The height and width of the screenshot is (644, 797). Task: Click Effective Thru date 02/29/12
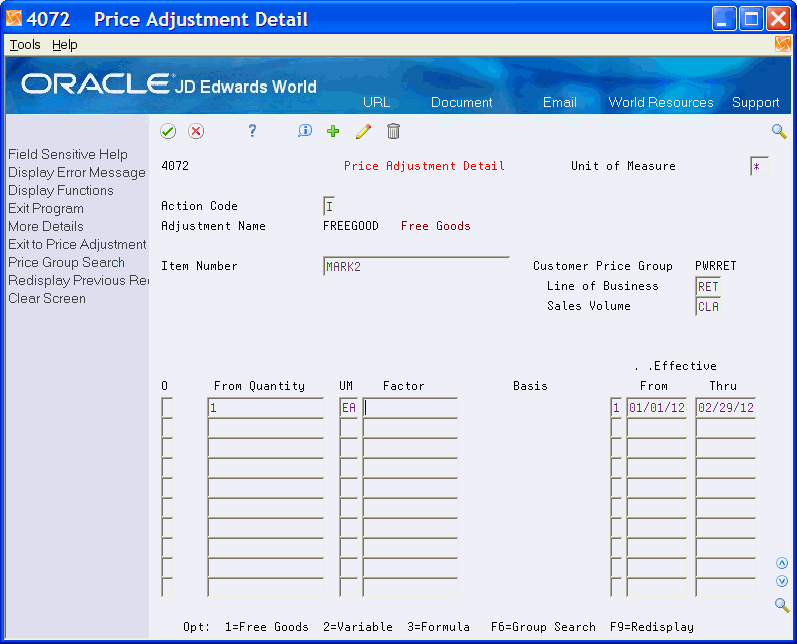pos(725,407)
